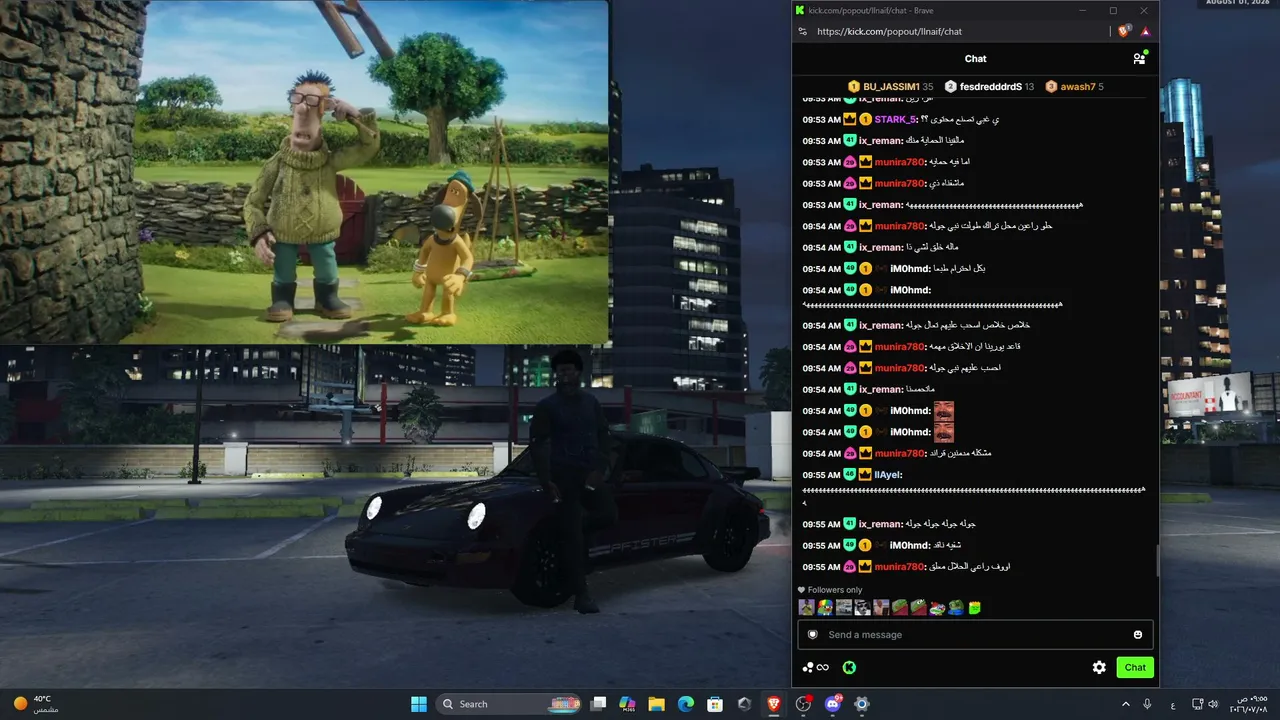Click the Send a message input field

pos(975,635)
